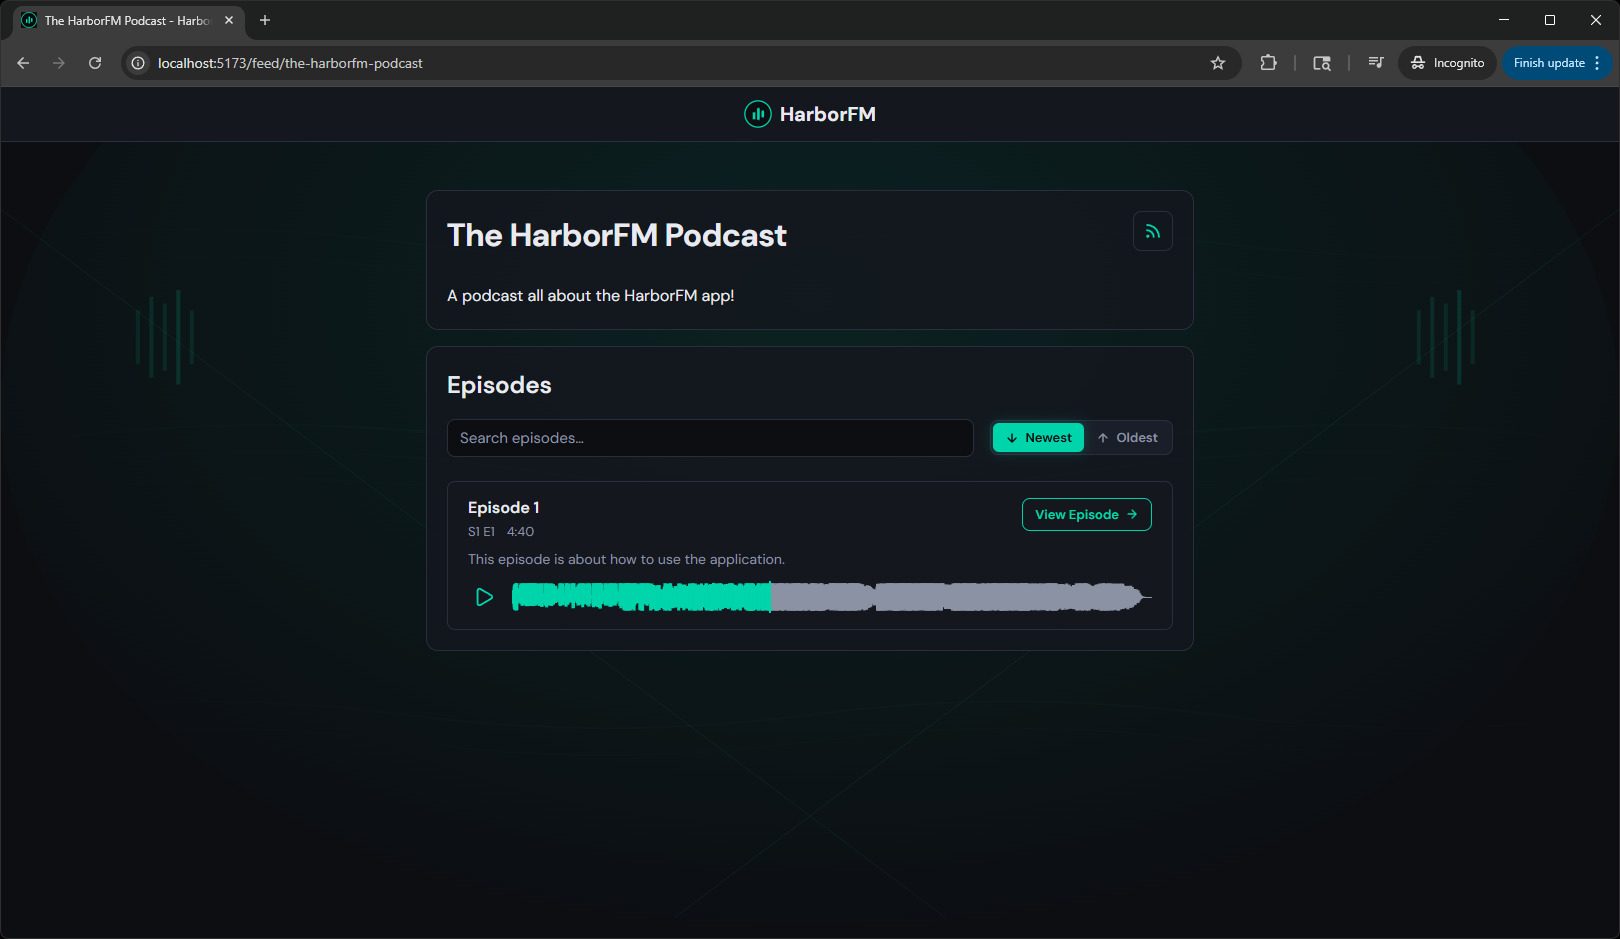
Task: Click the site information icon in the address bar
Action: click(137, 62)
